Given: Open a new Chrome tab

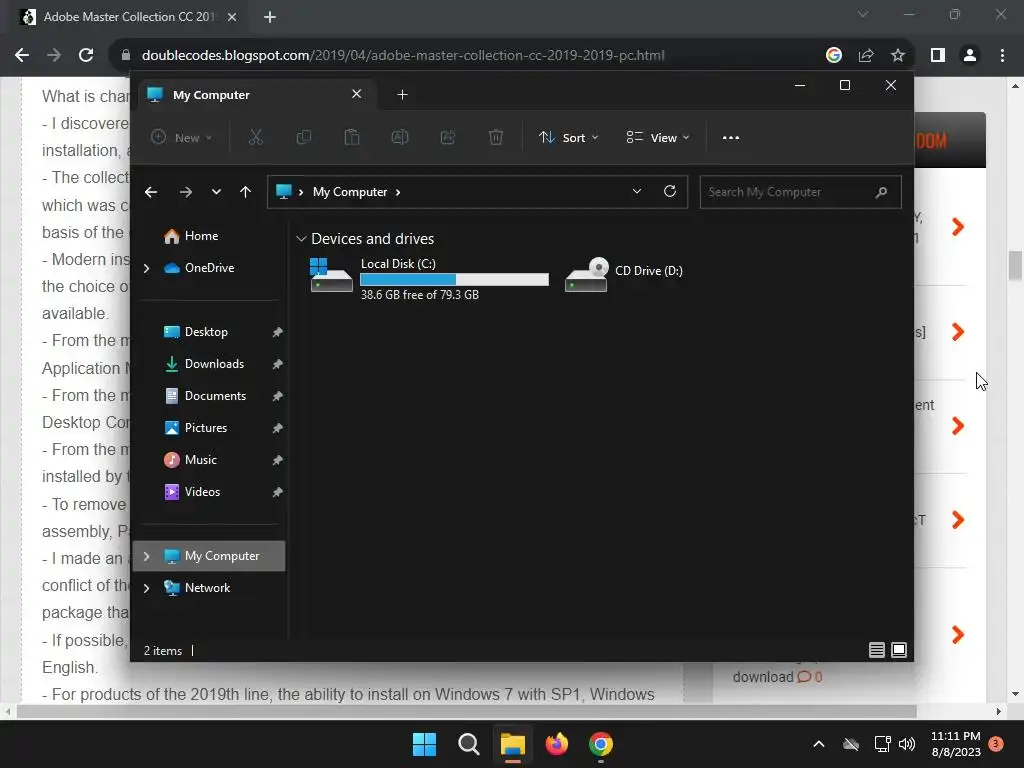Looking at the screenshot, I should point(270,17).
